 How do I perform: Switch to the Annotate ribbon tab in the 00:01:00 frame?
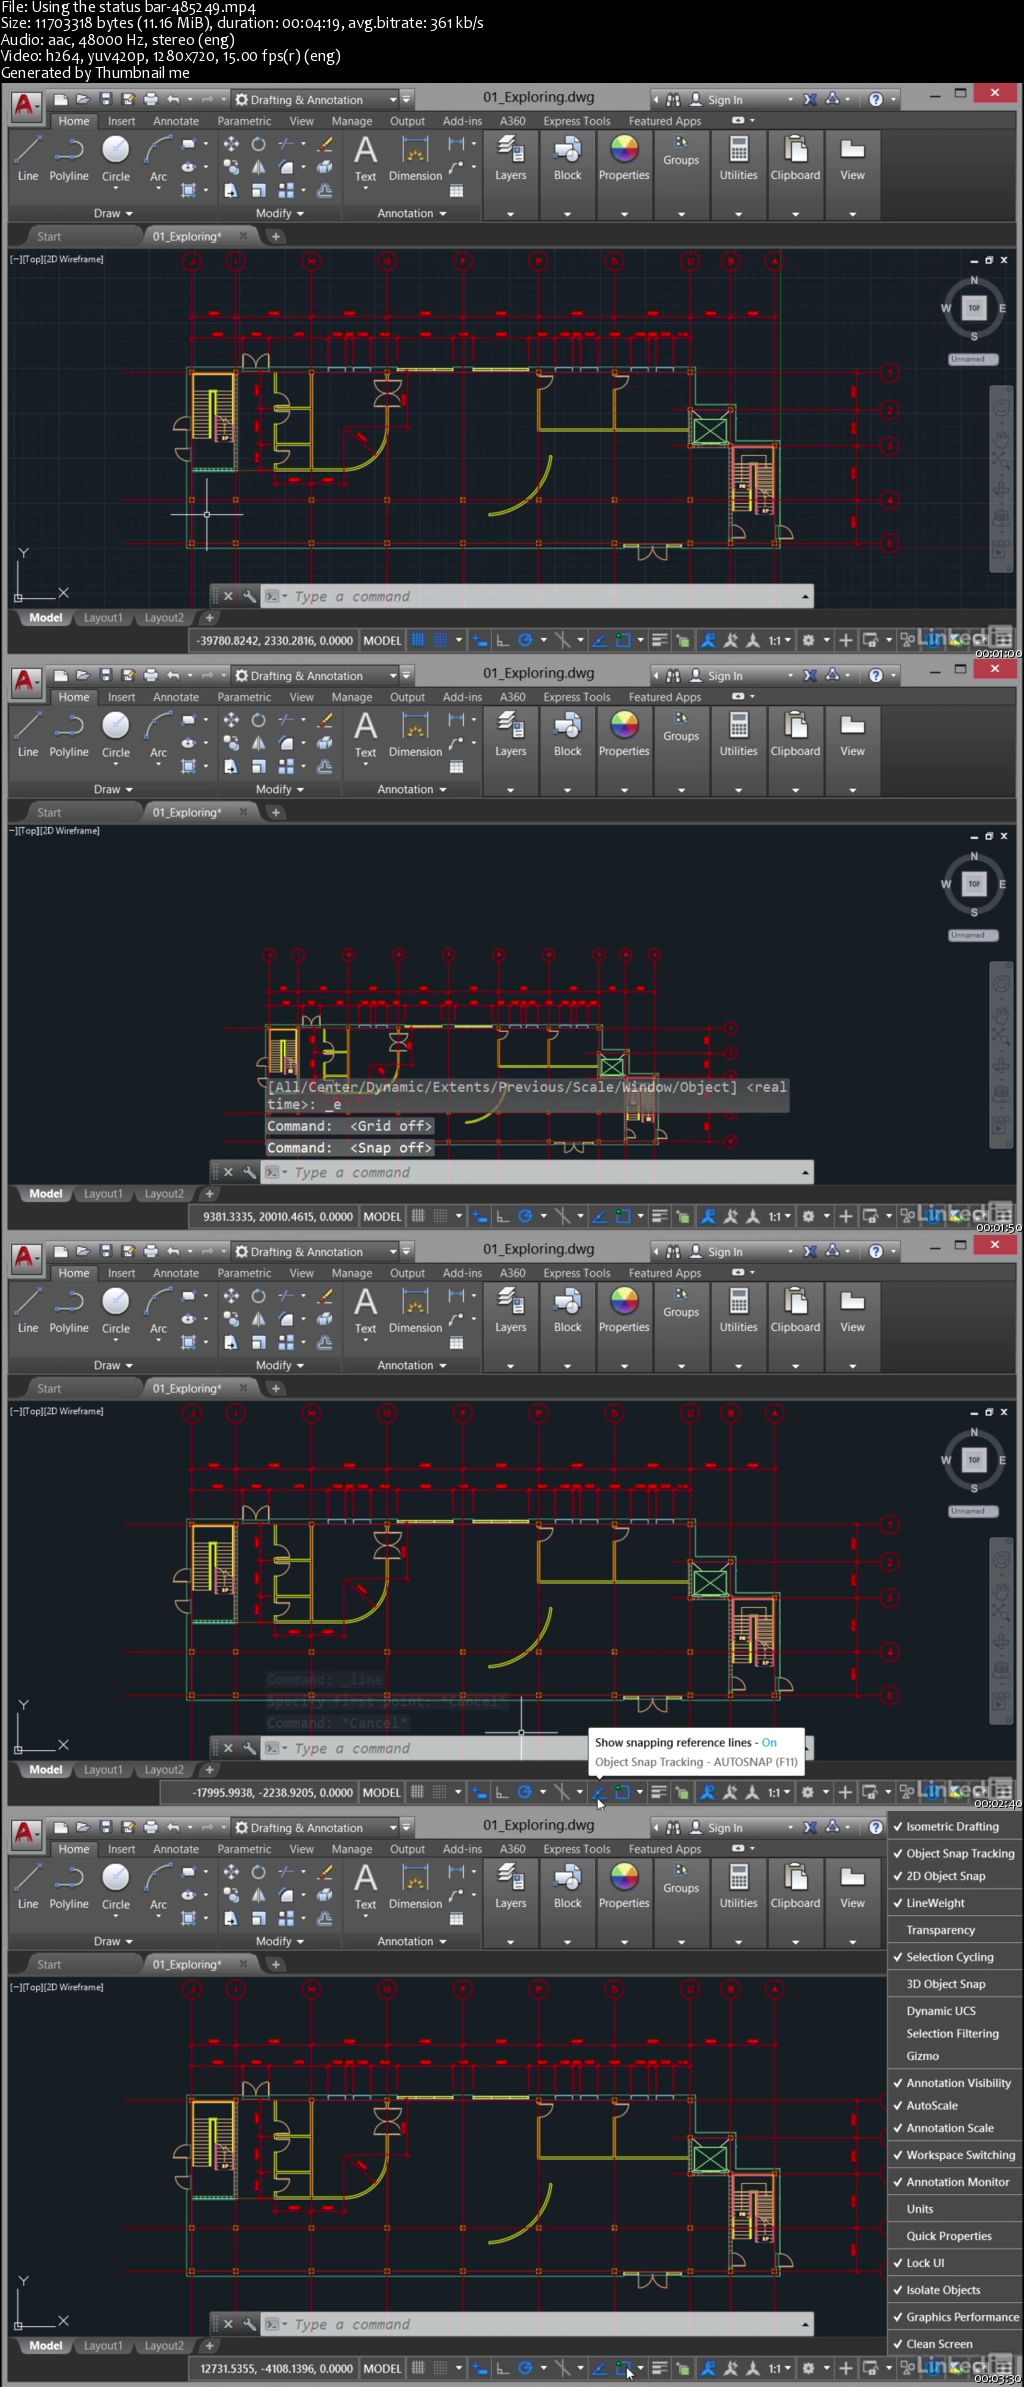pyautogui.click(x=176, y=121)
